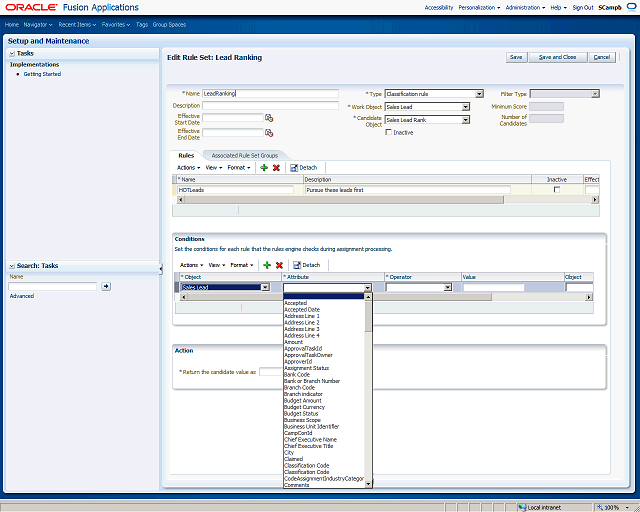Click the Cancel button
Viewport: 640px width, 512px height.
click(602, 57)
